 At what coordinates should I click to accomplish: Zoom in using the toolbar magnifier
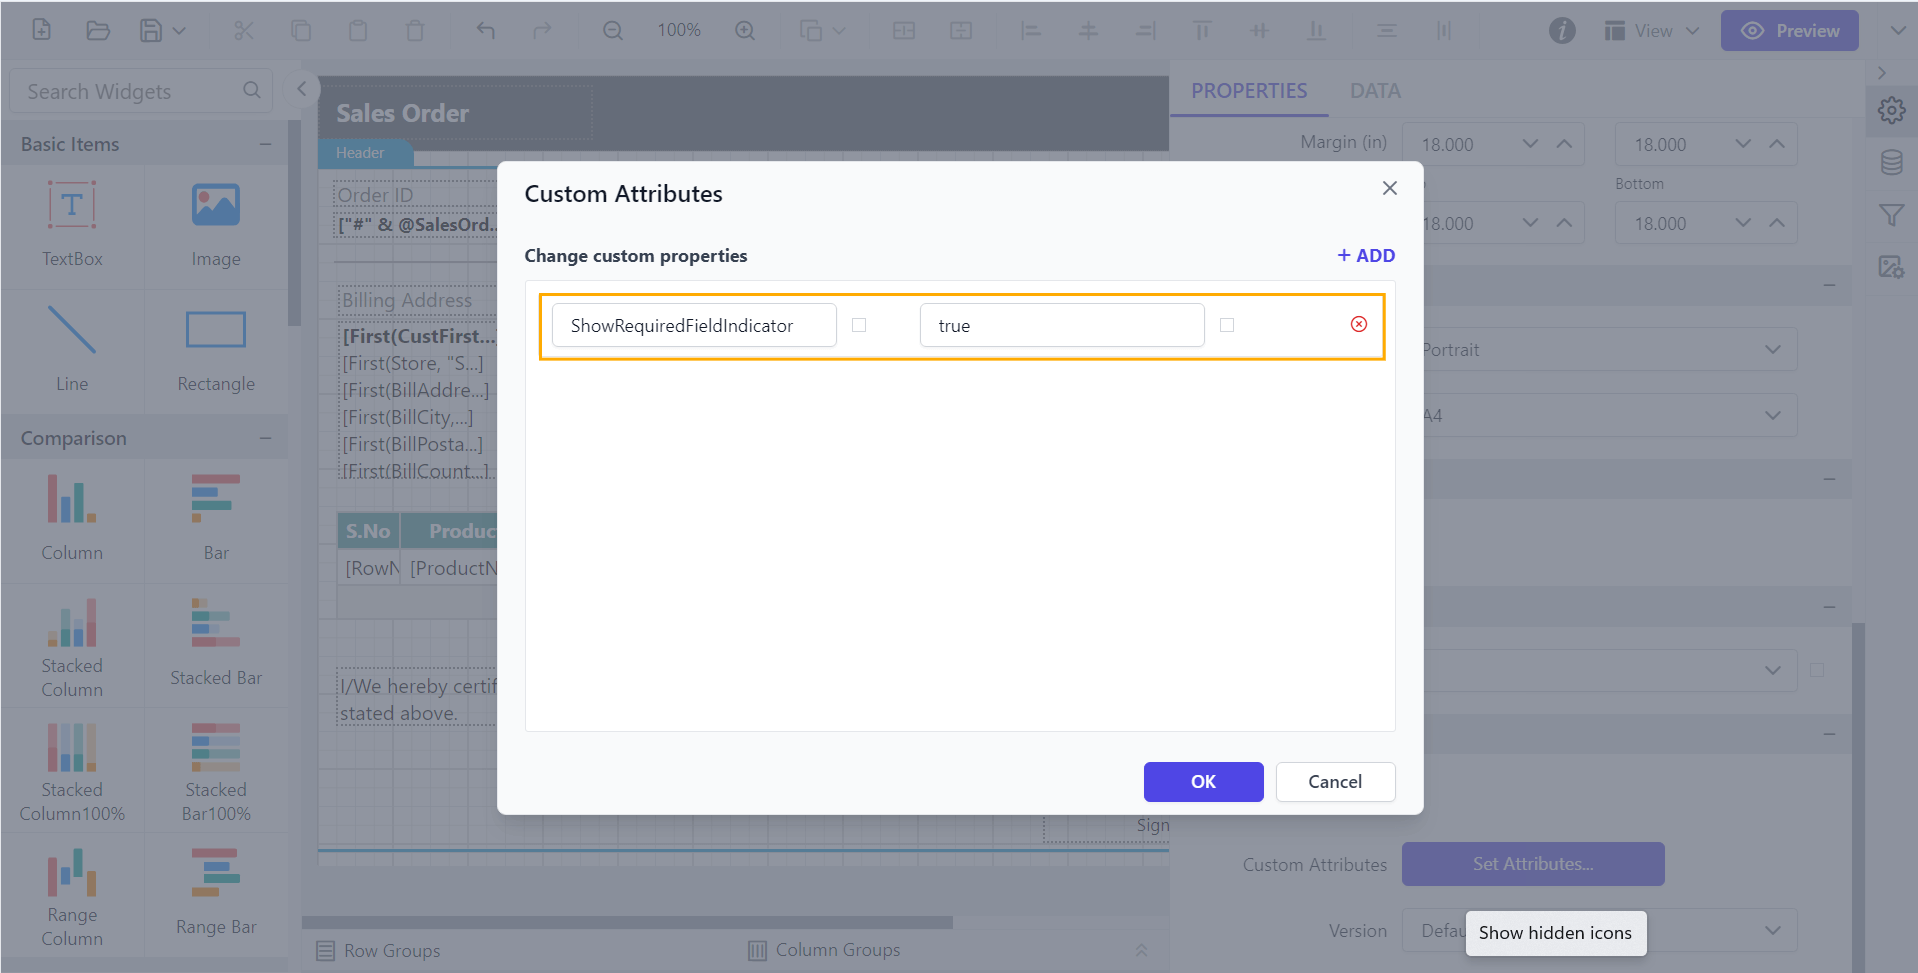click(x=745, y=30)
